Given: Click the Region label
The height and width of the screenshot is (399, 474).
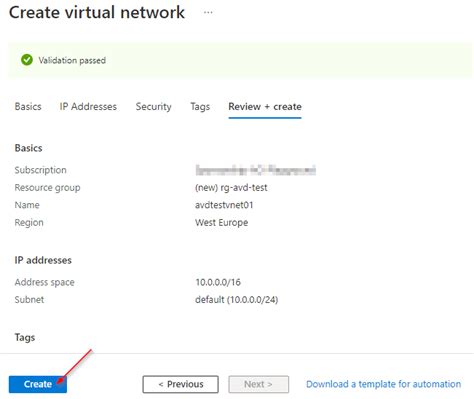Looking at the screenshot, I should 29,223.
